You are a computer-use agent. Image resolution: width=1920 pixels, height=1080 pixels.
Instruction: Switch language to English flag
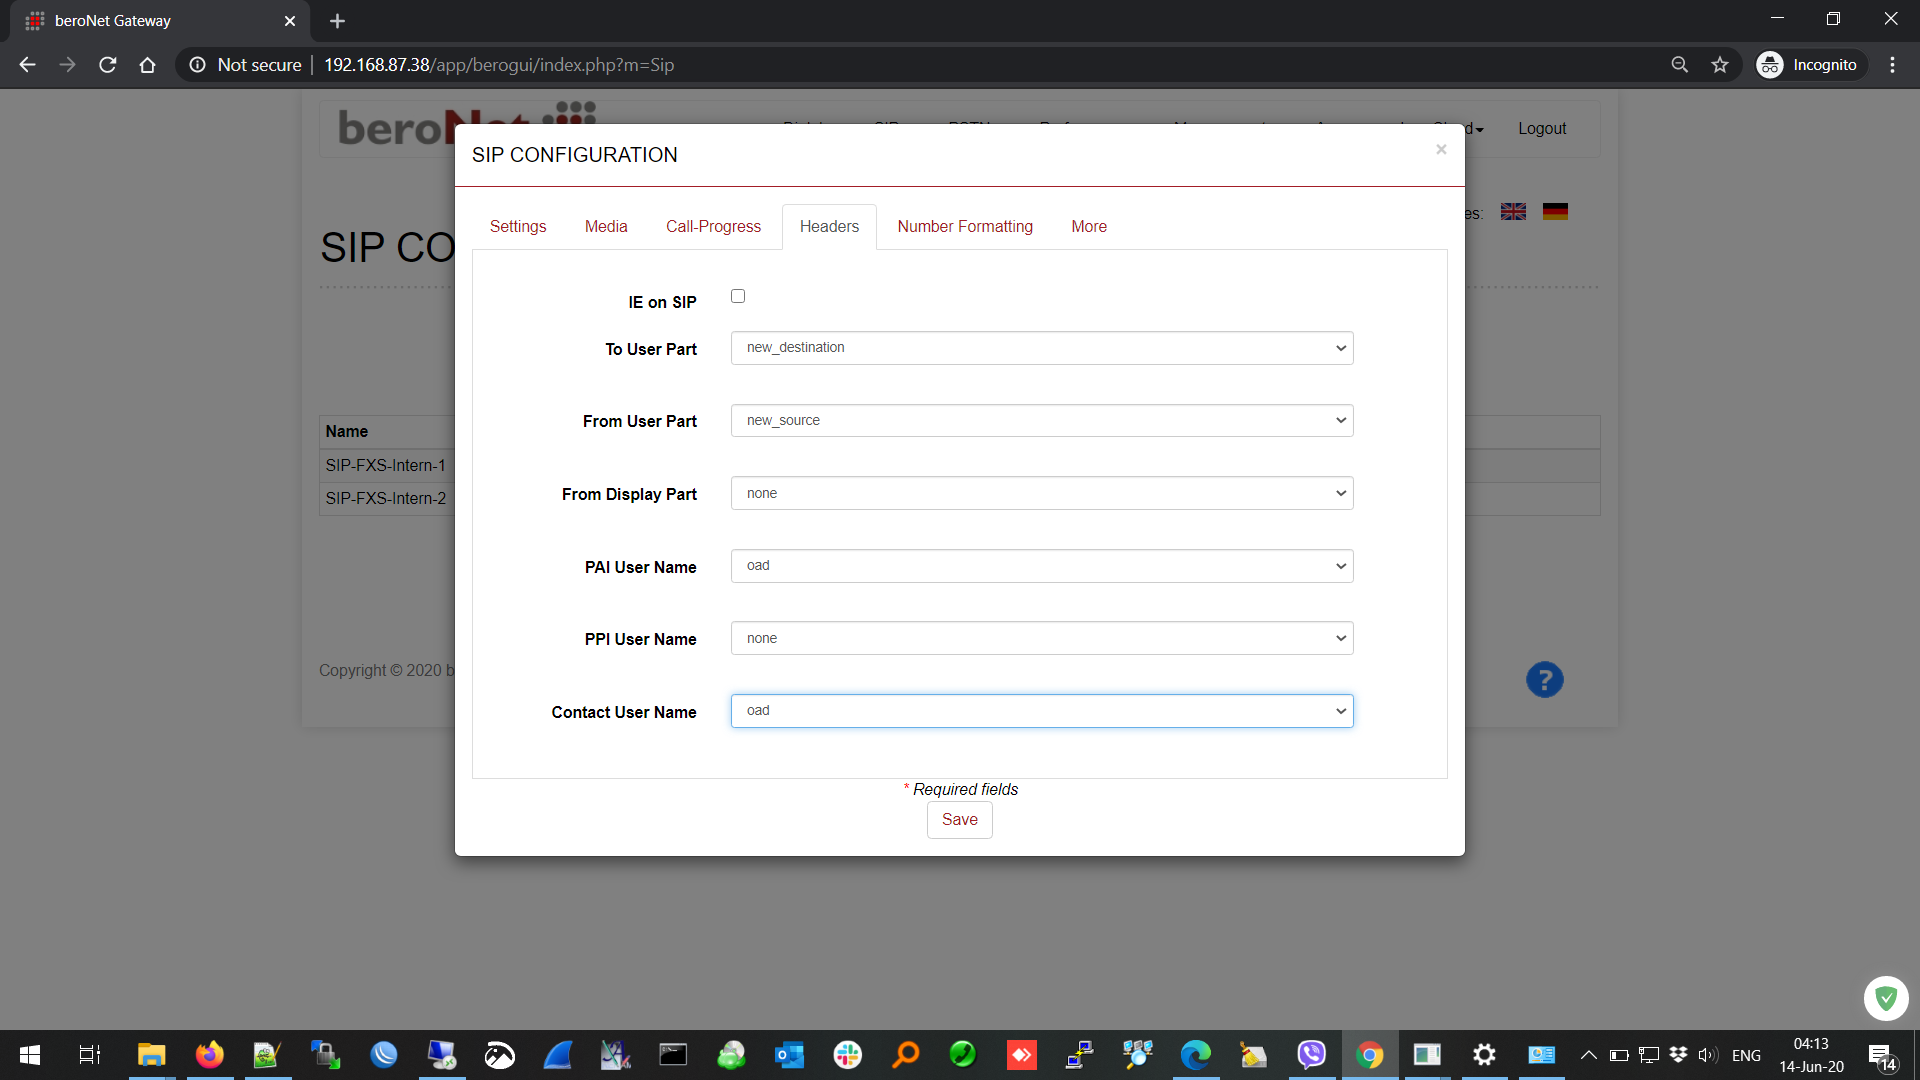(1513, 212)
